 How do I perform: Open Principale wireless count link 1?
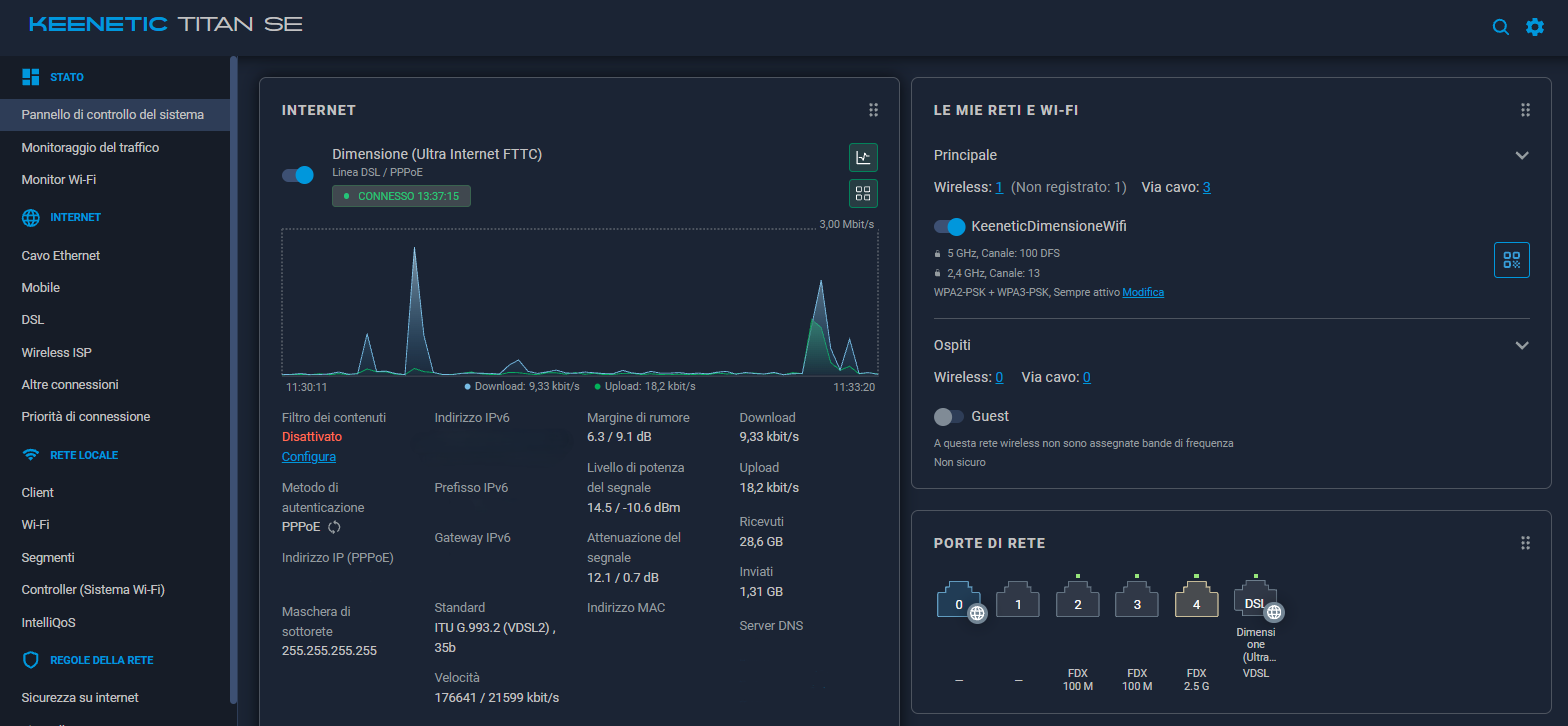click(999, 187)
